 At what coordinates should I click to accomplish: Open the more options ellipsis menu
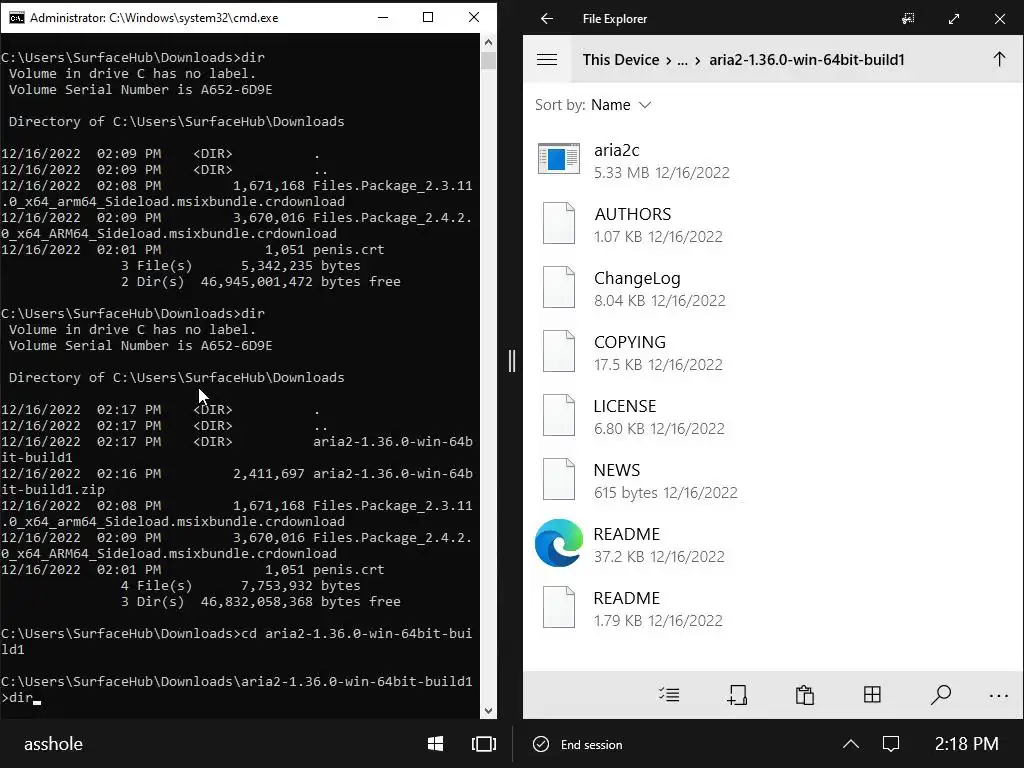999,696
